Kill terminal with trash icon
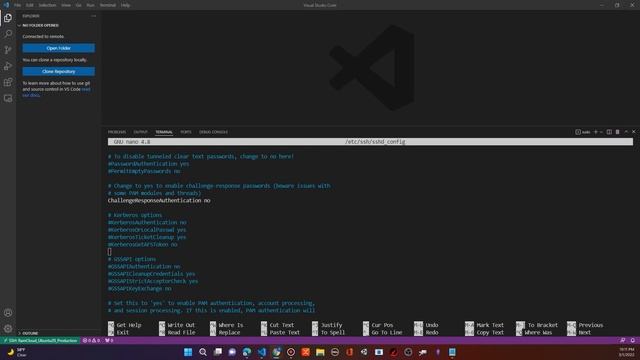 (618, 132)
